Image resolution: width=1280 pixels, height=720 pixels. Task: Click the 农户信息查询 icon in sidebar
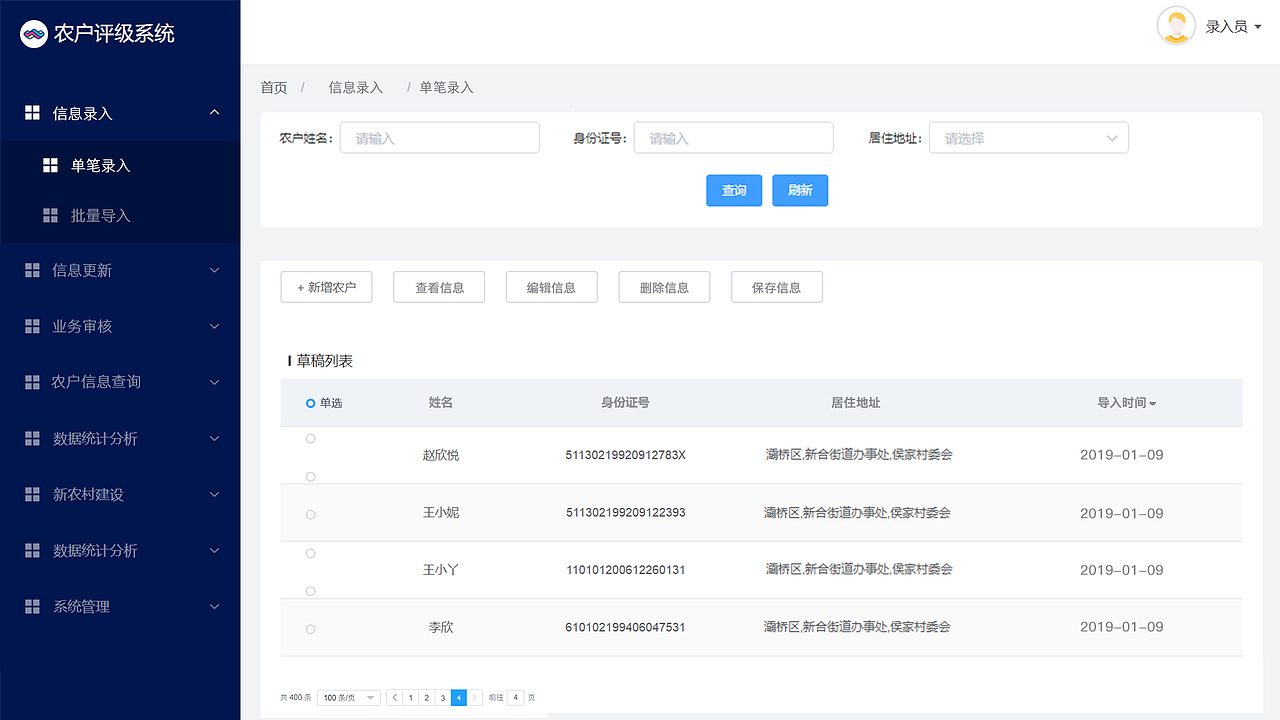pyautogui.click(x=33, y=381)
